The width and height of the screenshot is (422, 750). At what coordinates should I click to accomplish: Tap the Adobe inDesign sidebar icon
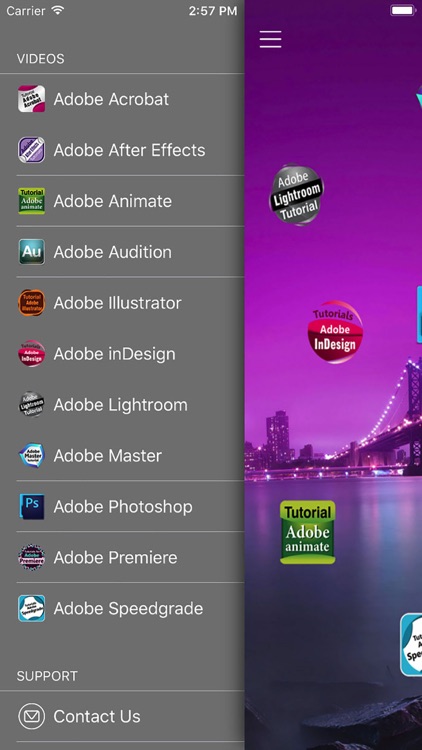[32, 353]
